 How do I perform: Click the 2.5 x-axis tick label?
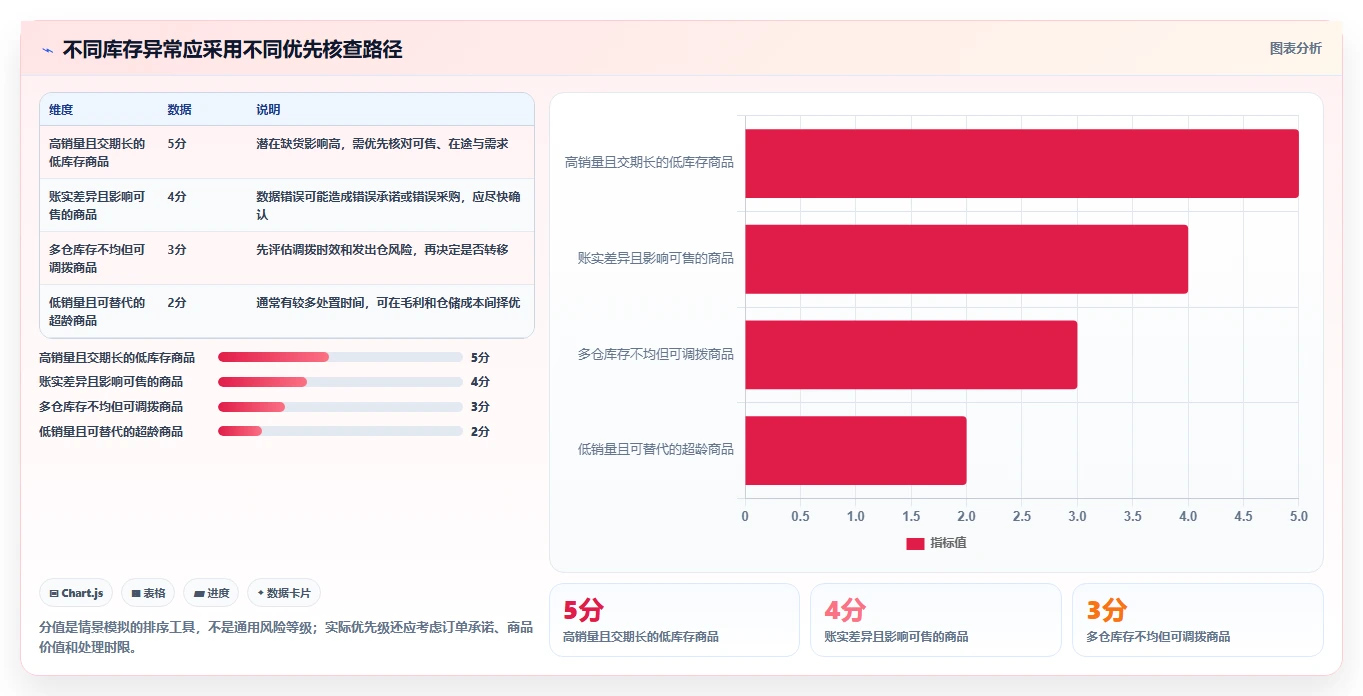[x=1021, y=517]
